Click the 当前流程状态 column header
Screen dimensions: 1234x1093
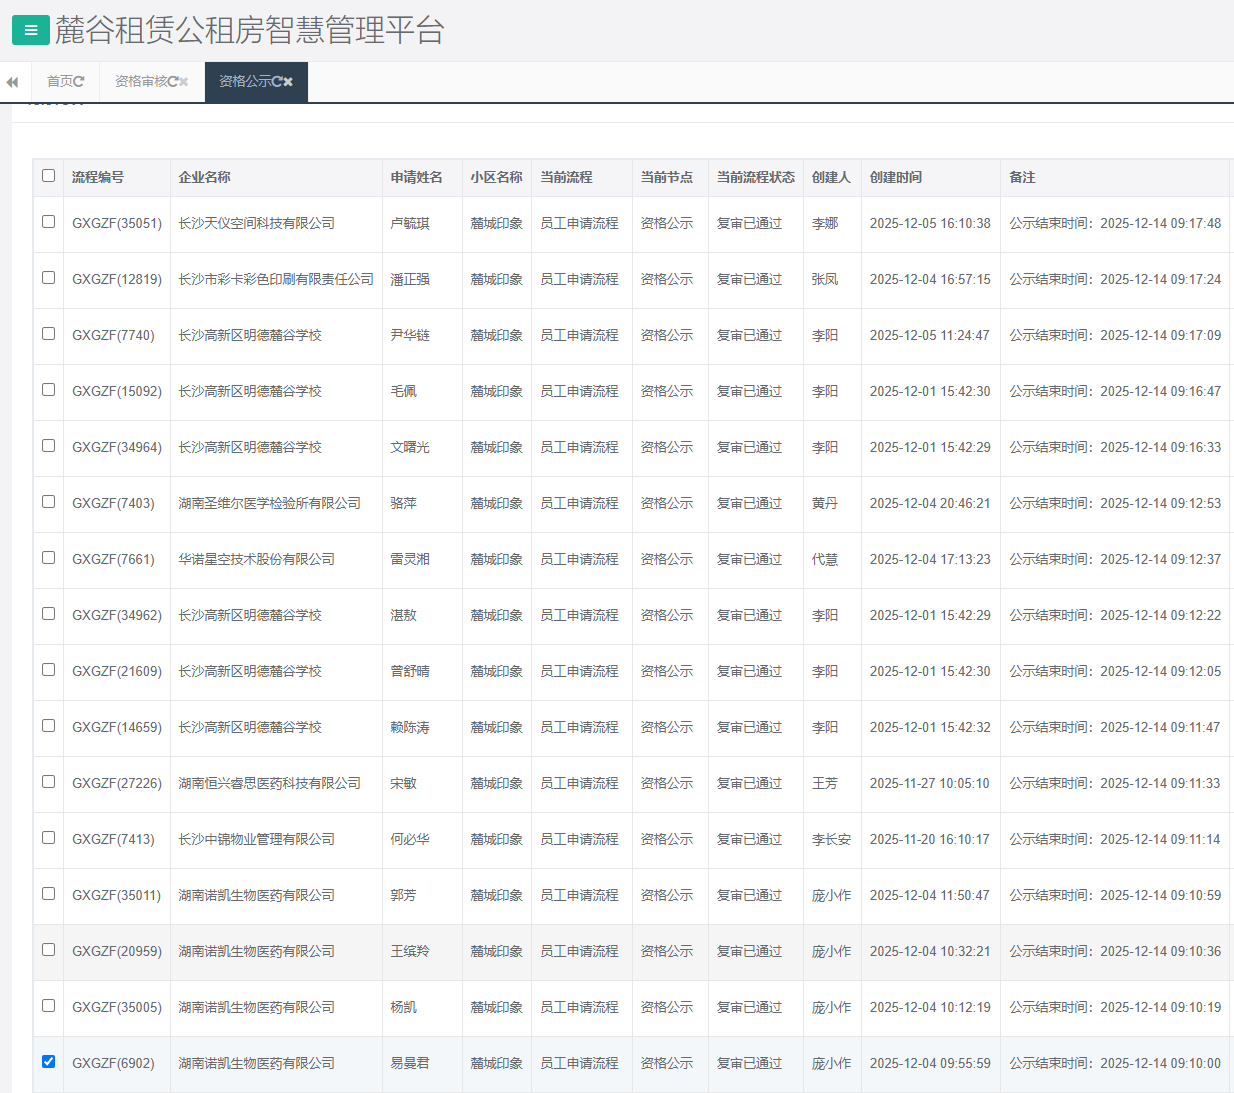755,177
